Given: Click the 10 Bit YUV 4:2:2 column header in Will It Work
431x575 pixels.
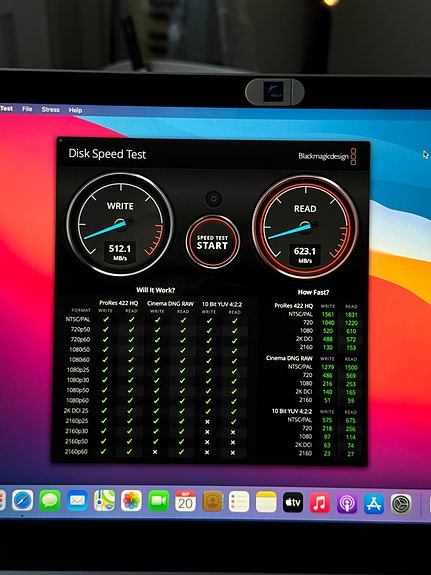Looking at the screenshot, I should (x=222, y=304).
